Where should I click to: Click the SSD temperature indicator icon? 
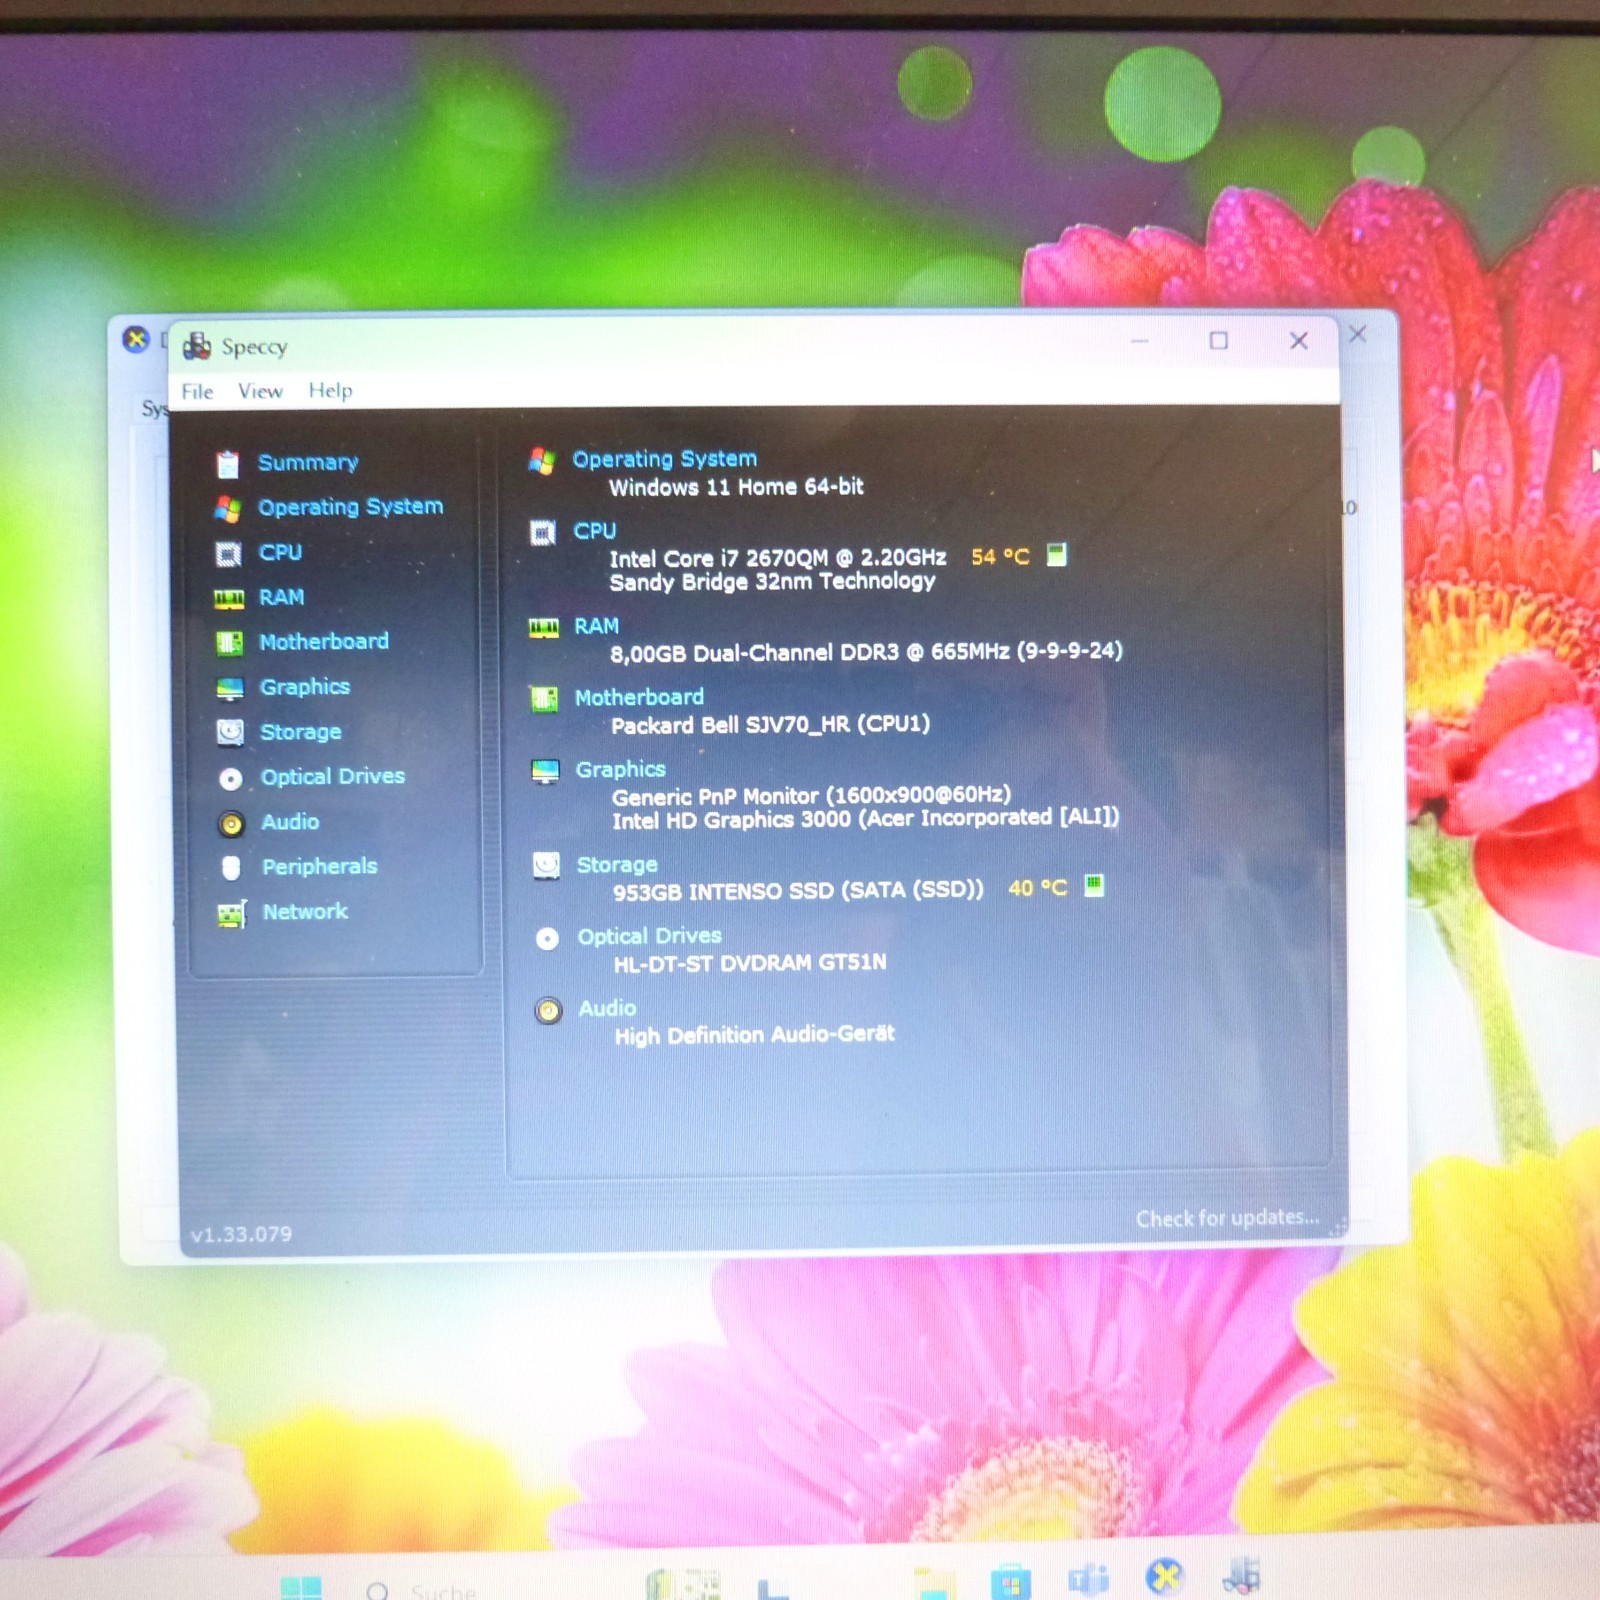click(1095, 886)
